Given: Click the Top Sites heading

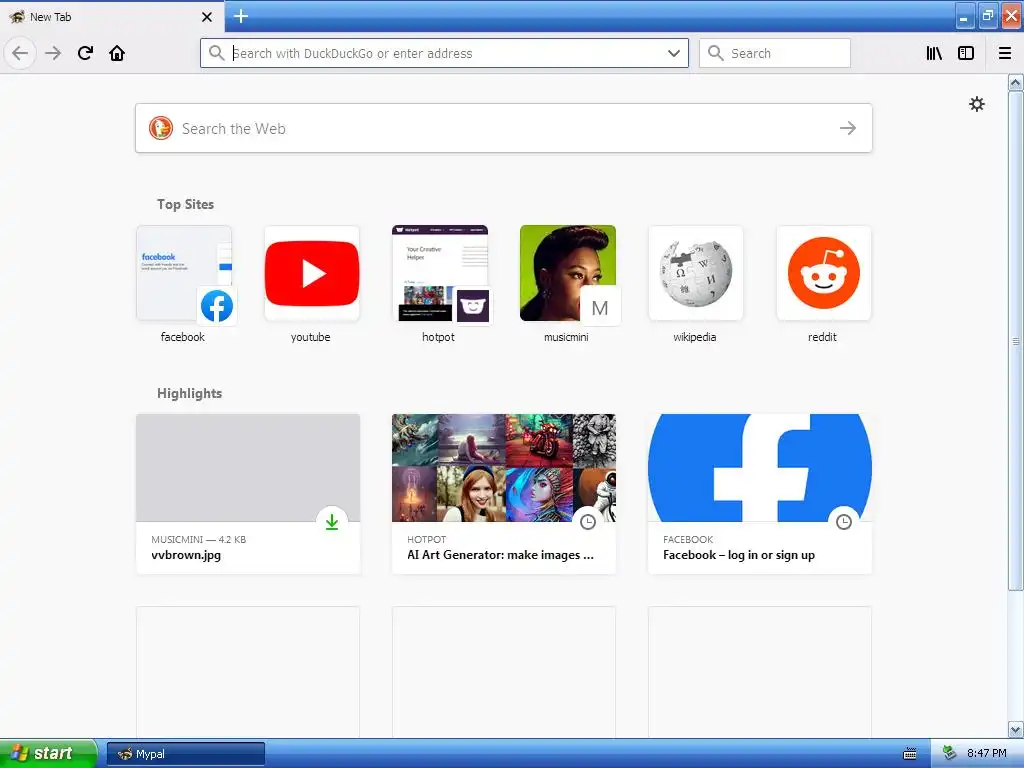Looking at the screenshot, I should [185, 204].
